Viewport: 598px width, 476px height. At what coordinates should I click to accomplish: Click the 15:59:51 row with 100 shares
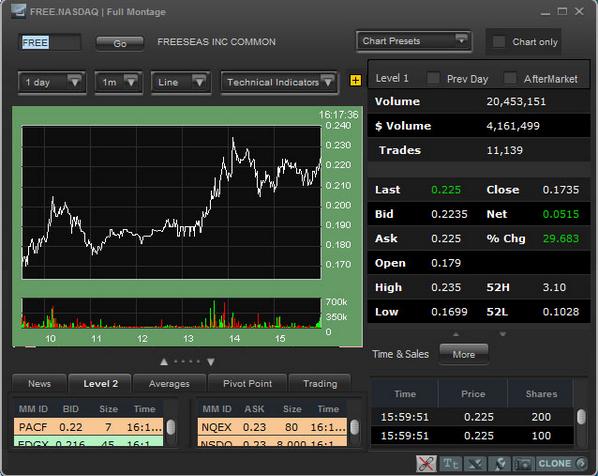click(x=472, y=436)
